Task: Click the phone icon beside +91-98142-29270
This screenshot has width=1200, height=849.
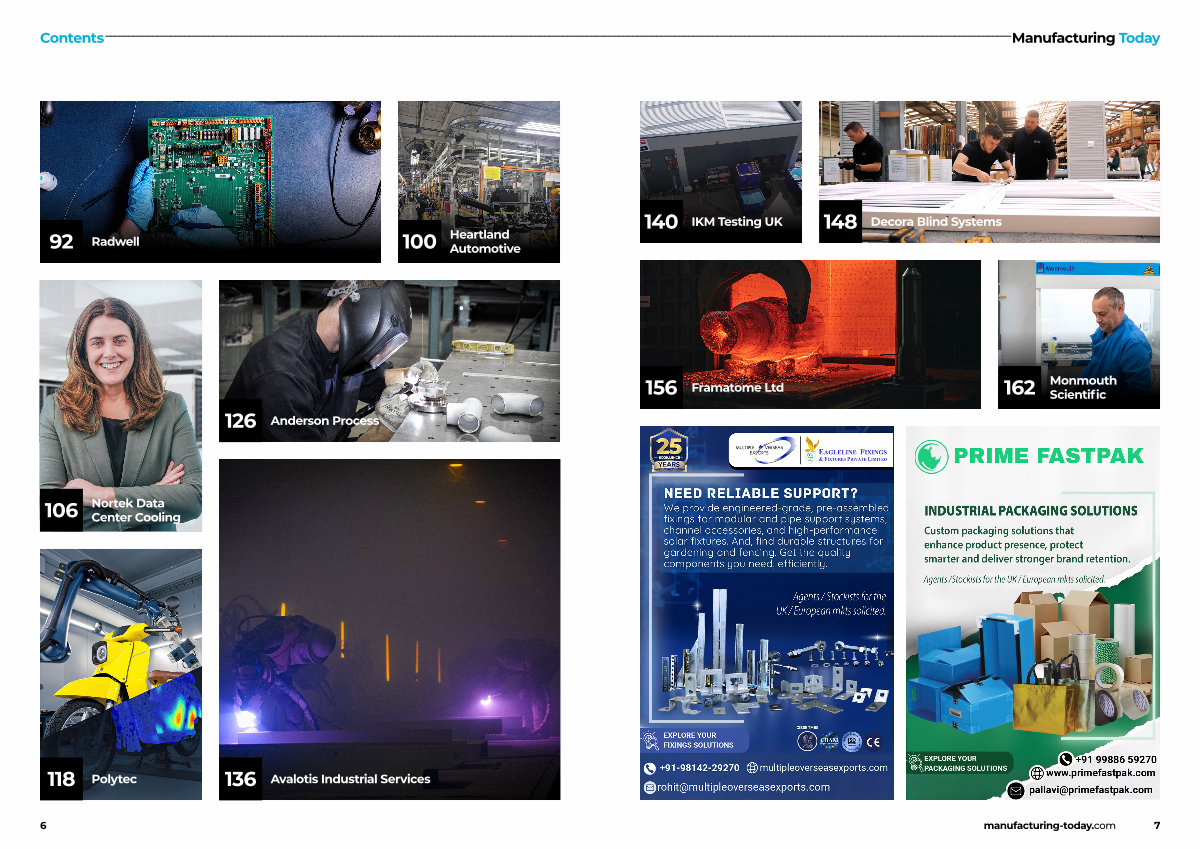Action: pyautogui.click(x=650, y=768)
